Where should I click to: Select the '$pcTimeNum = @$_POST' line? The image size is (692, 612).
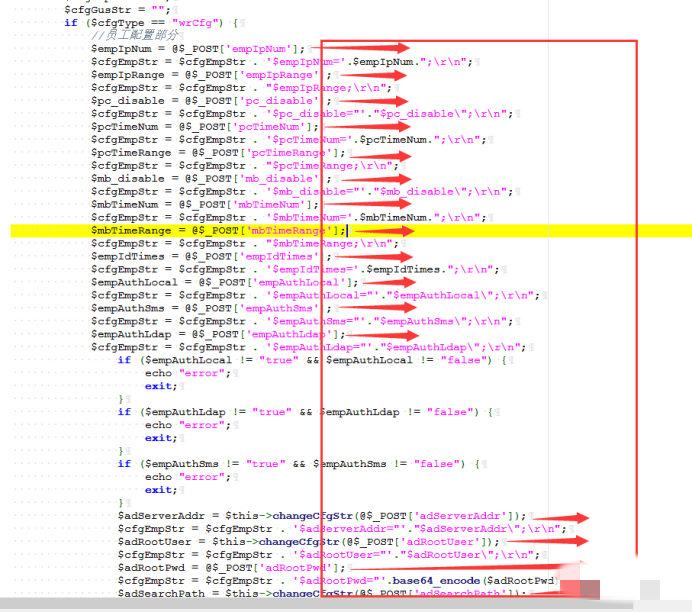[205, 127]
